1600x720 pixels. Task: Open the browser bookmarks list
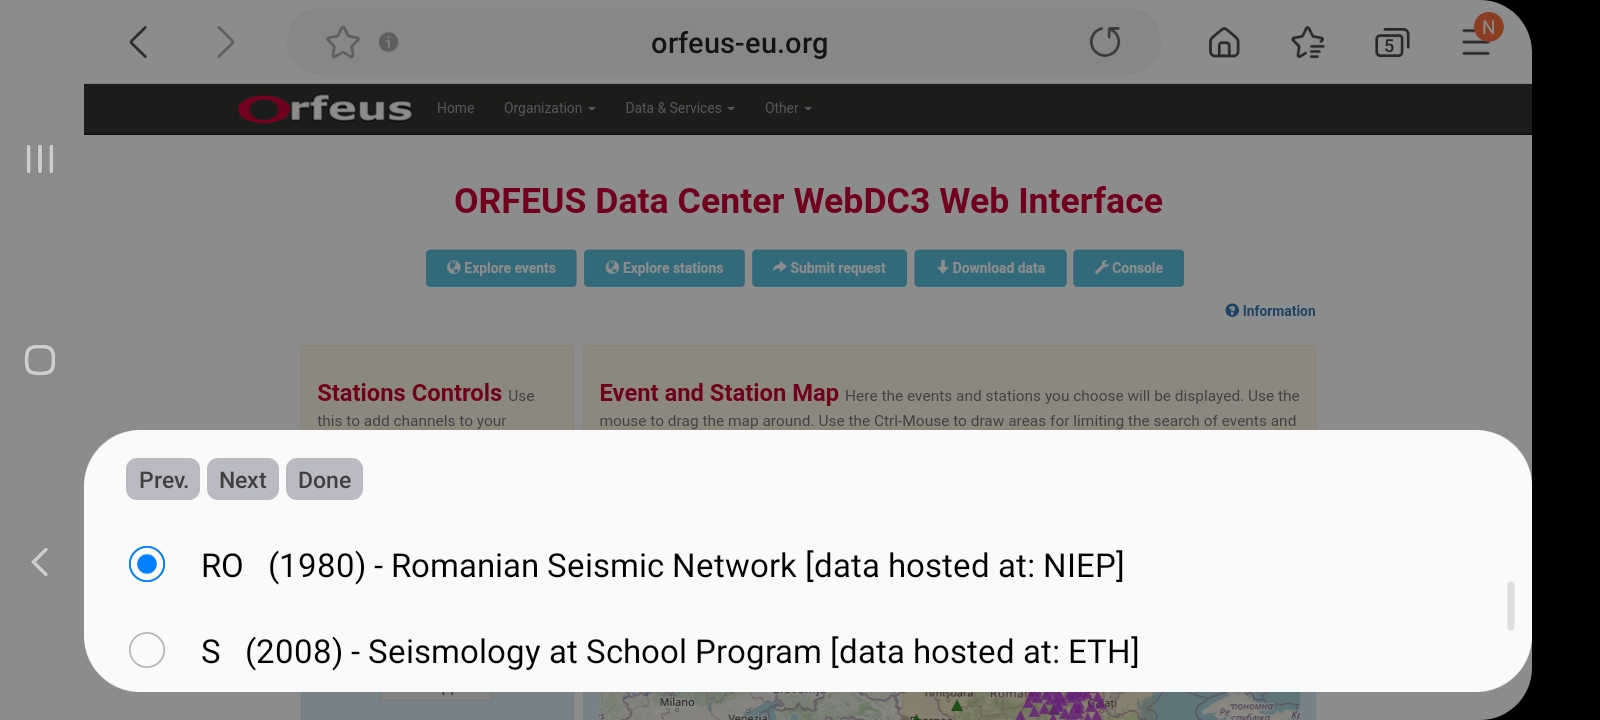[1306, 42]
